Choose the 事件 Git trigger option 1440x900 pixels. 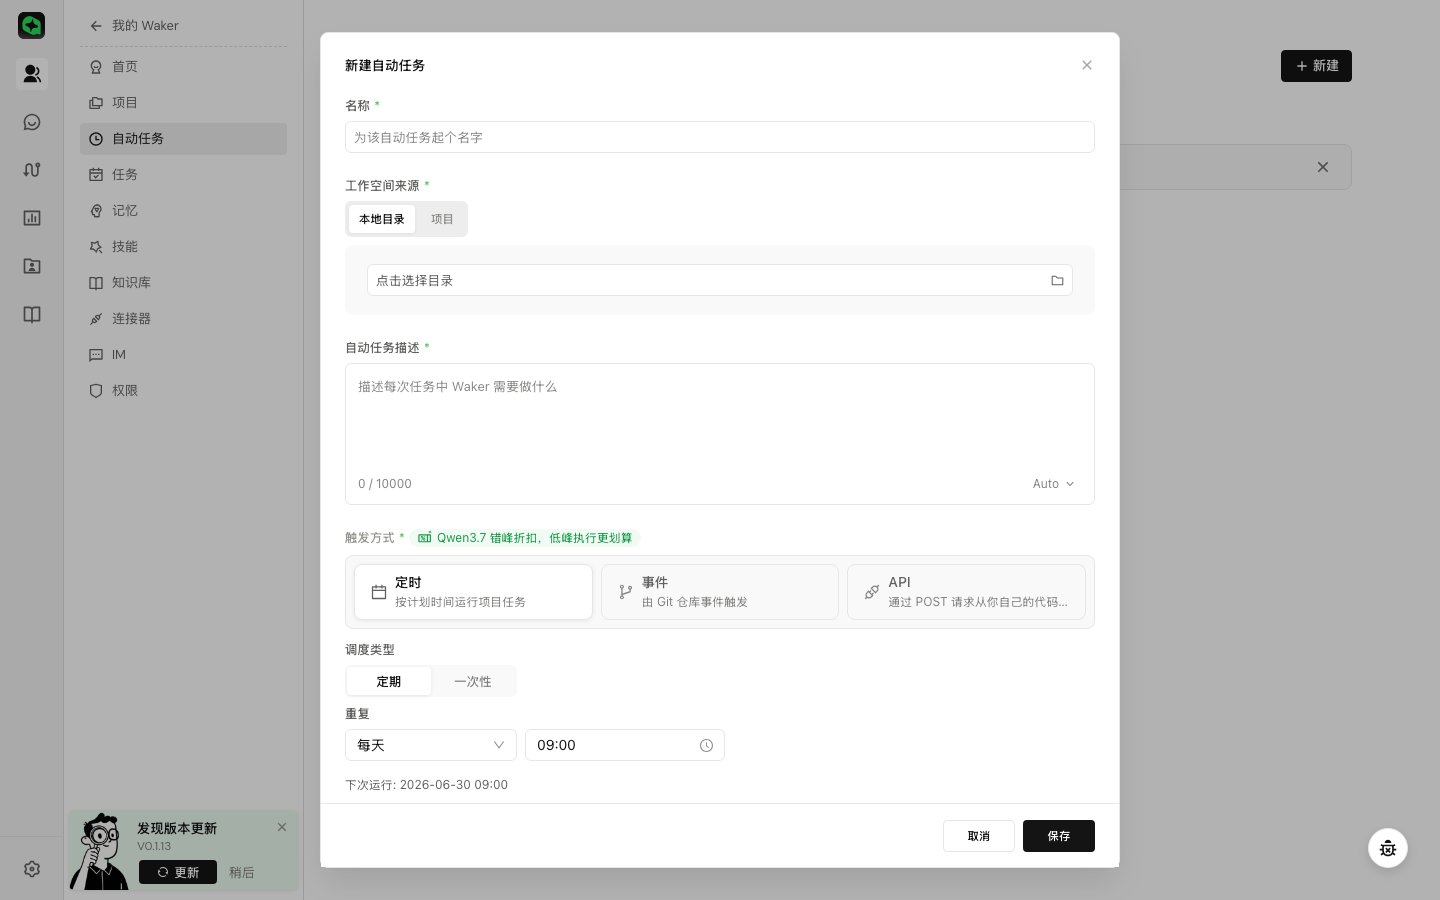pos(720,592)
